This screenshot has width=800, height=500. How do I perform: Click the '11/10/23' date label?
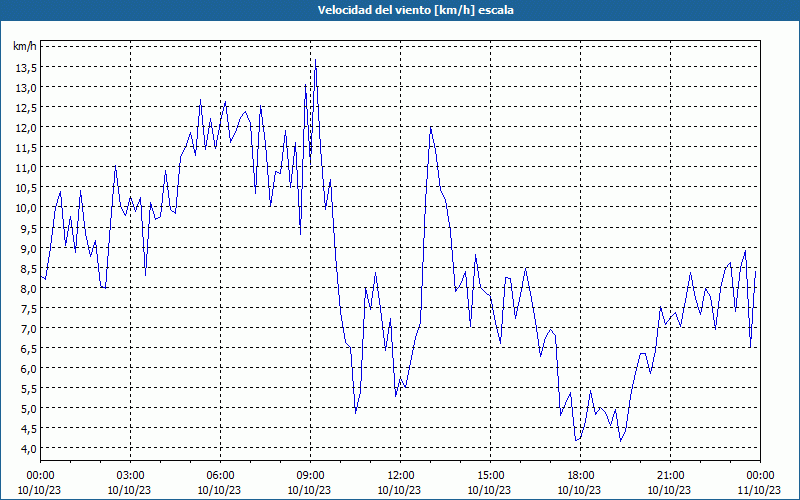coord(759,490)
